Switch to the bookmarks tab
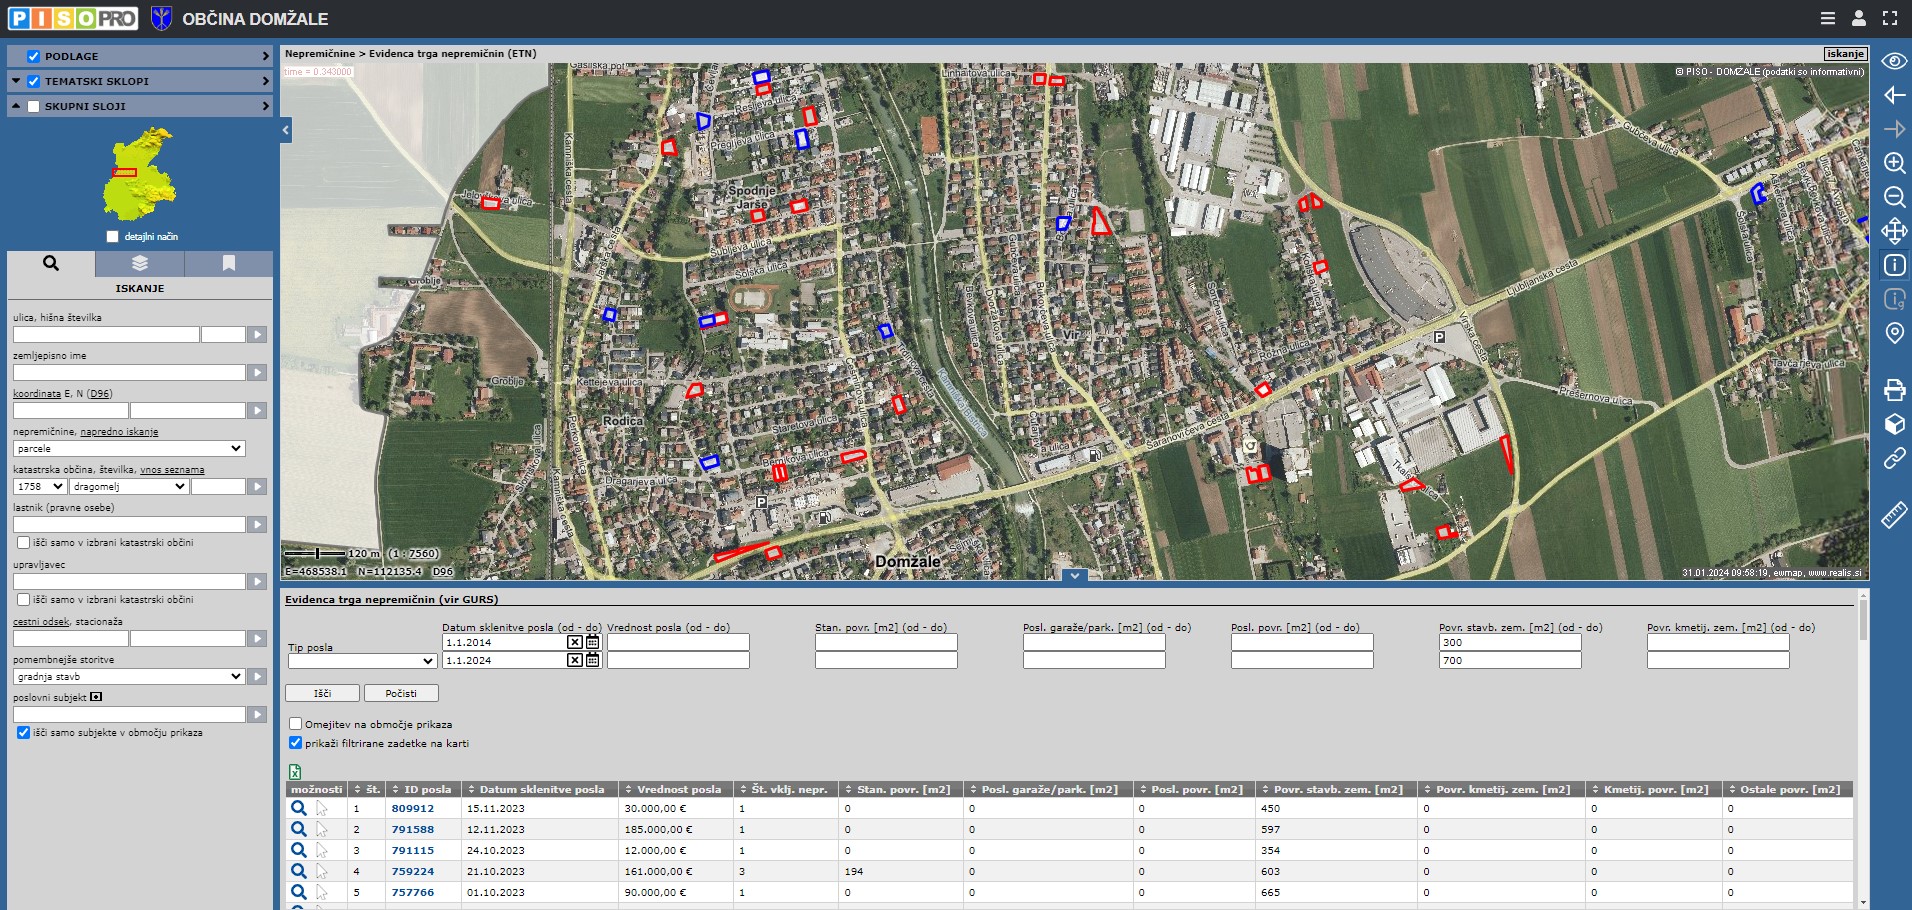The height and width of the screenshot is (910, 1912). point(228,263)
